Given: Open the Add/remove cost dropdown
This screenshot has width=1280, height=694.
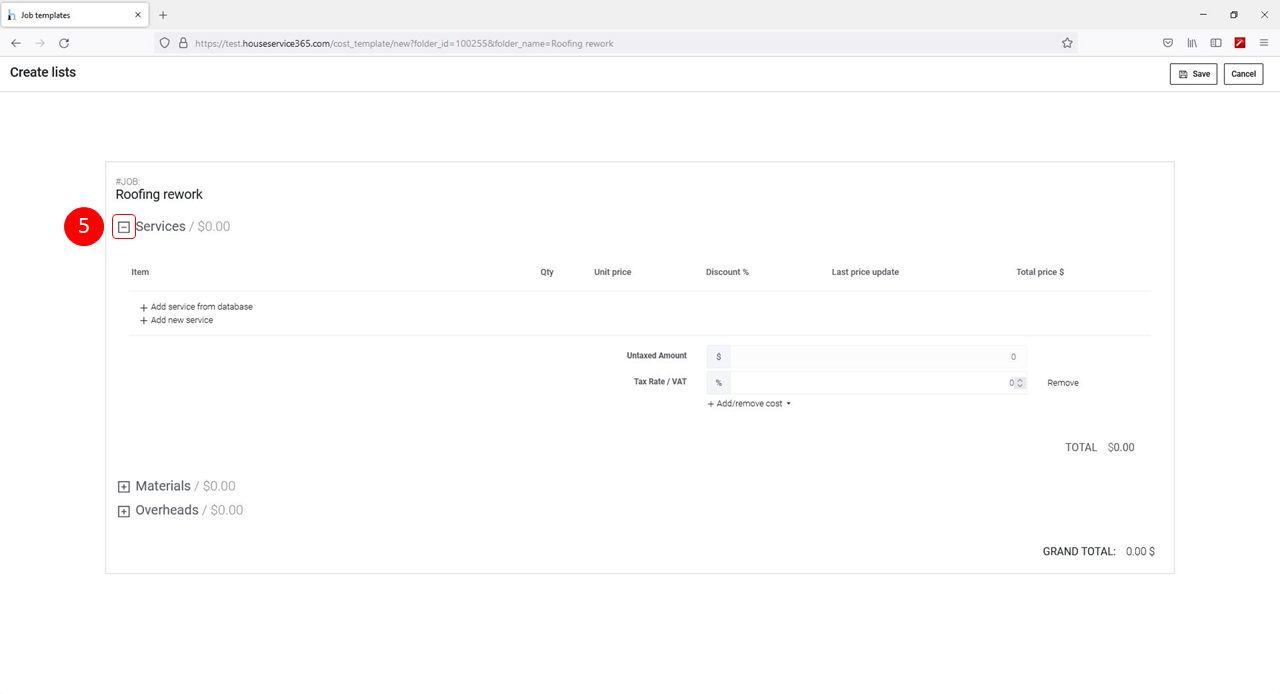Looking at the screenshot, I should (749, 404).
